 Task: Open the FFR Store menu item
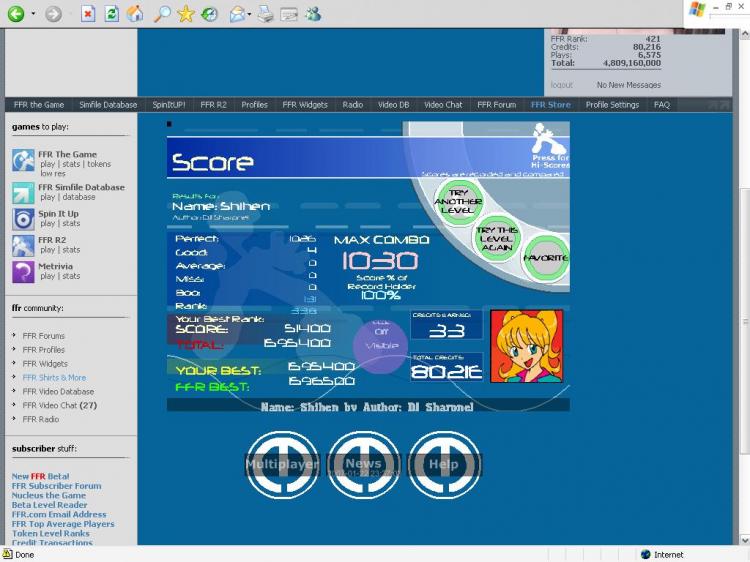[551, 105]
